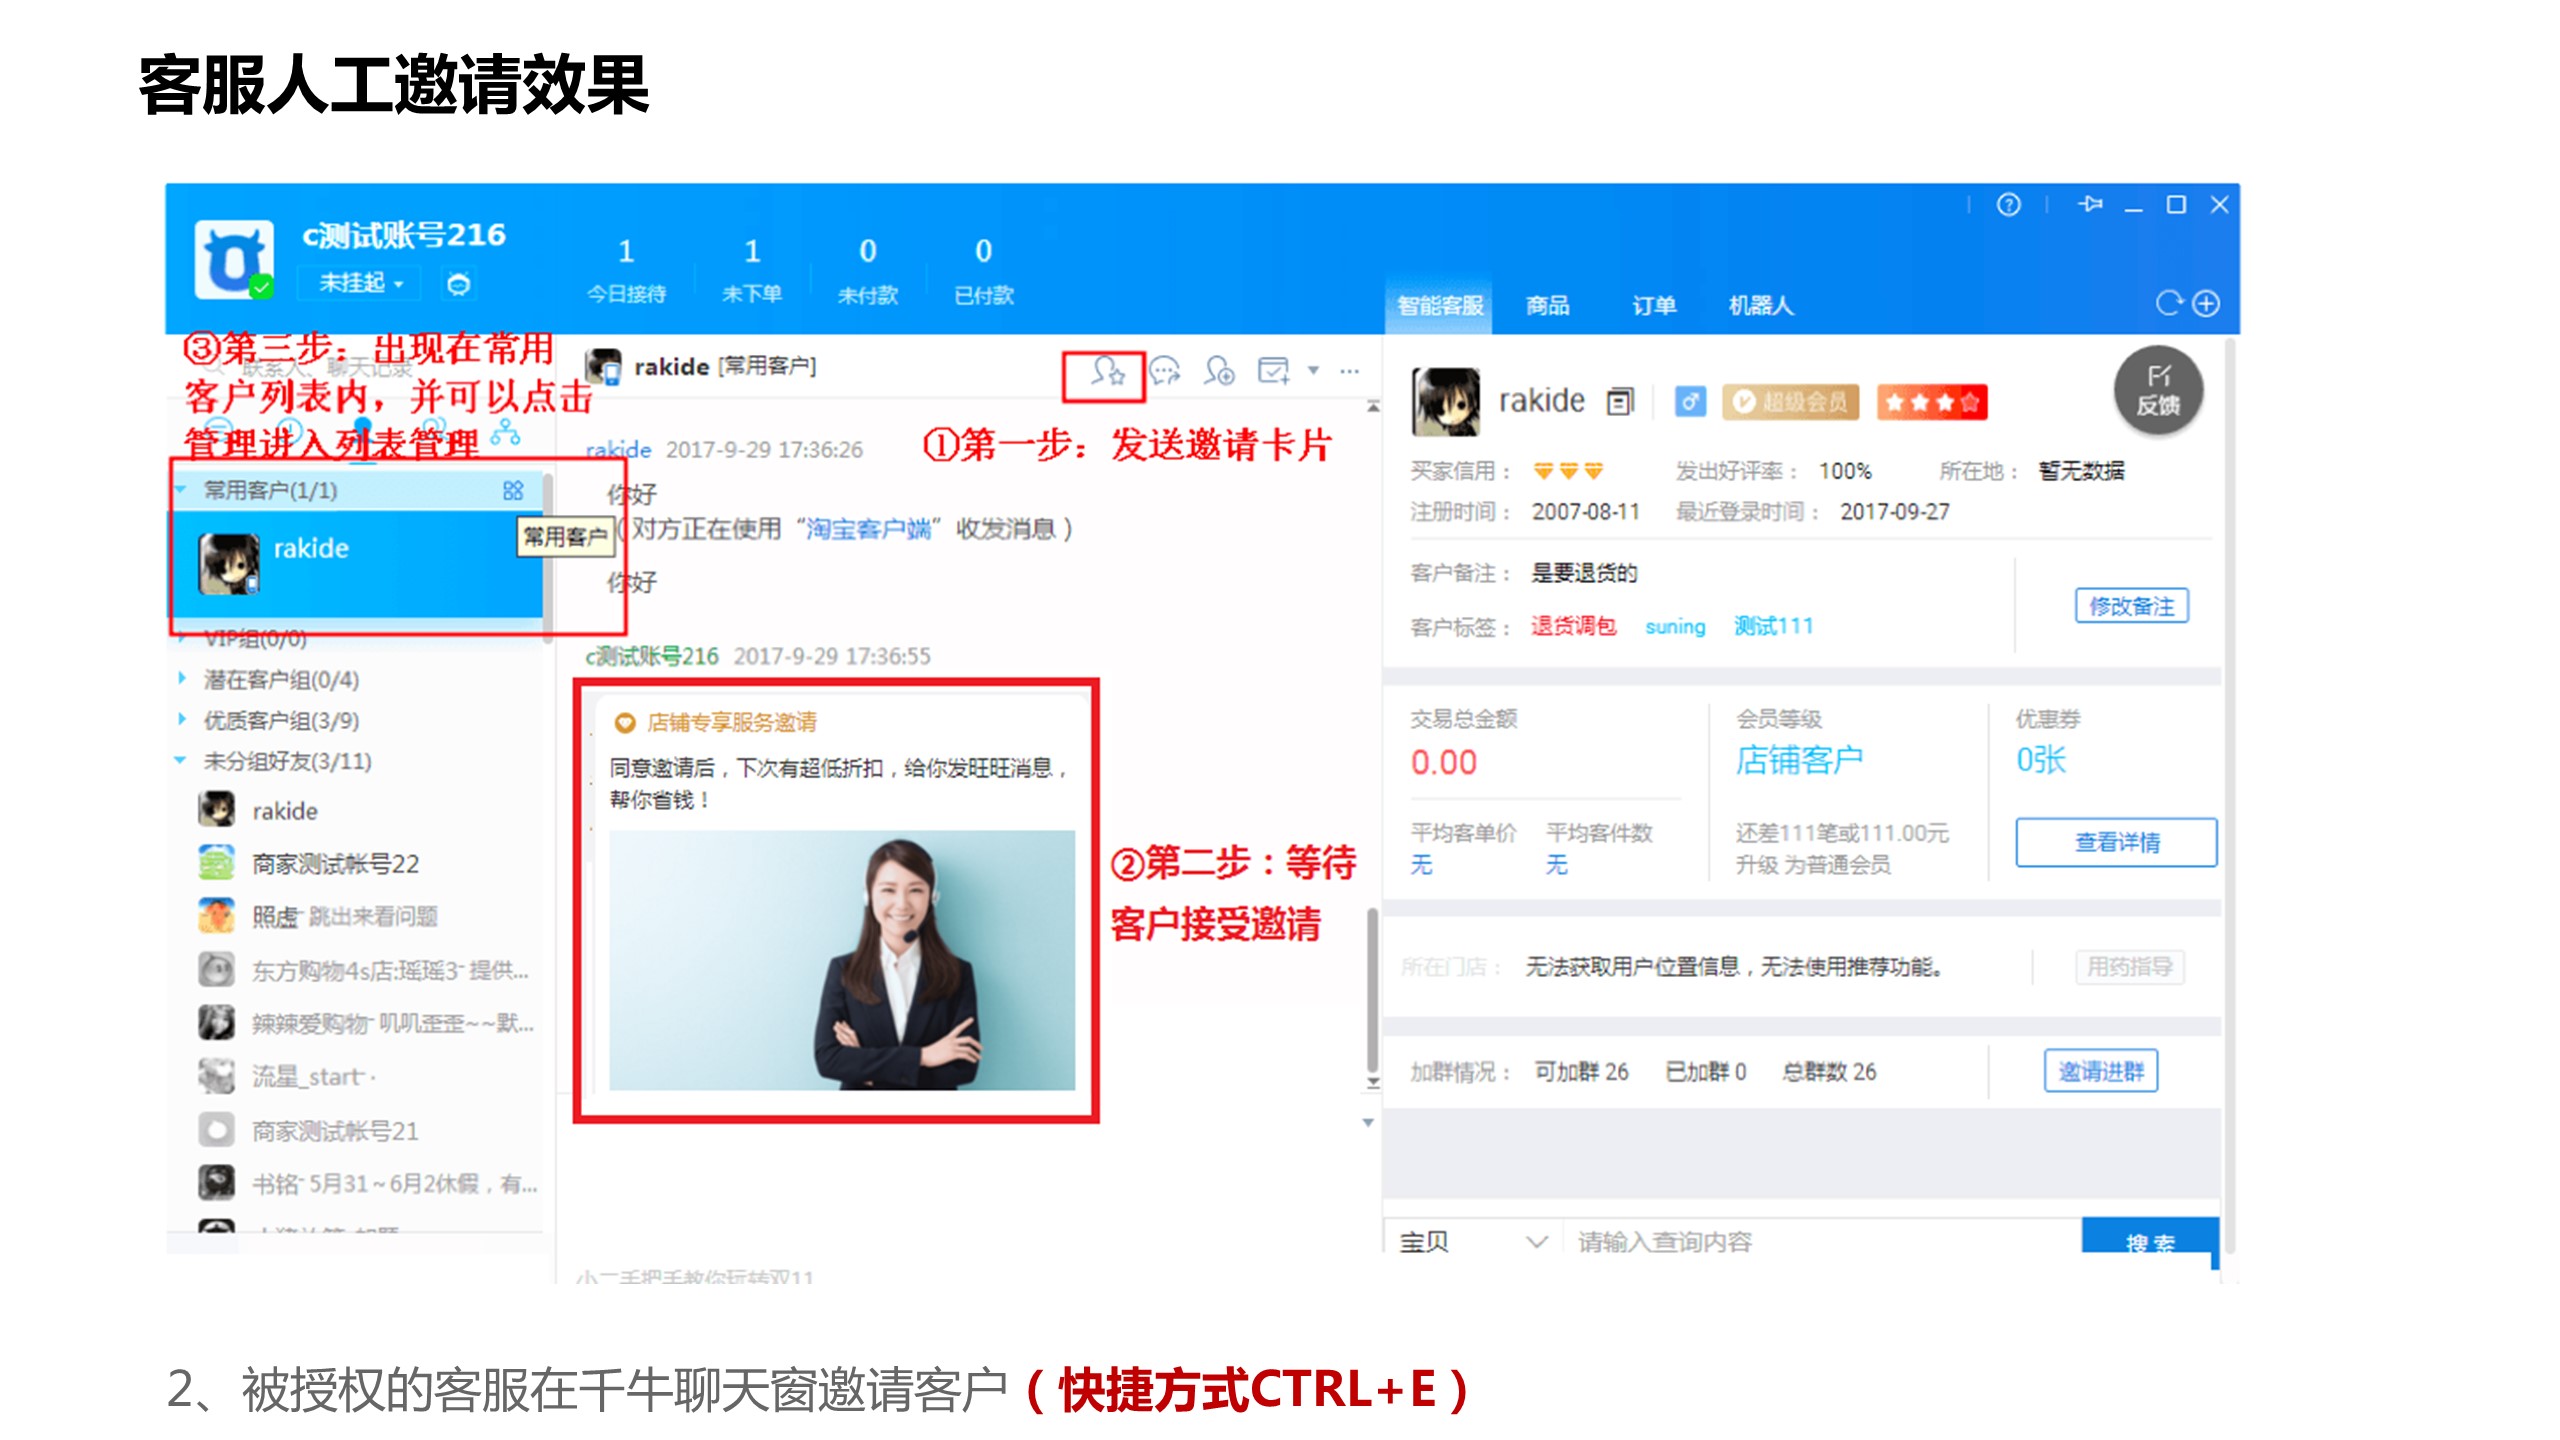2560x1440 pixels.
Task: Click the 修改备注 button
Action: [2131, 606]
